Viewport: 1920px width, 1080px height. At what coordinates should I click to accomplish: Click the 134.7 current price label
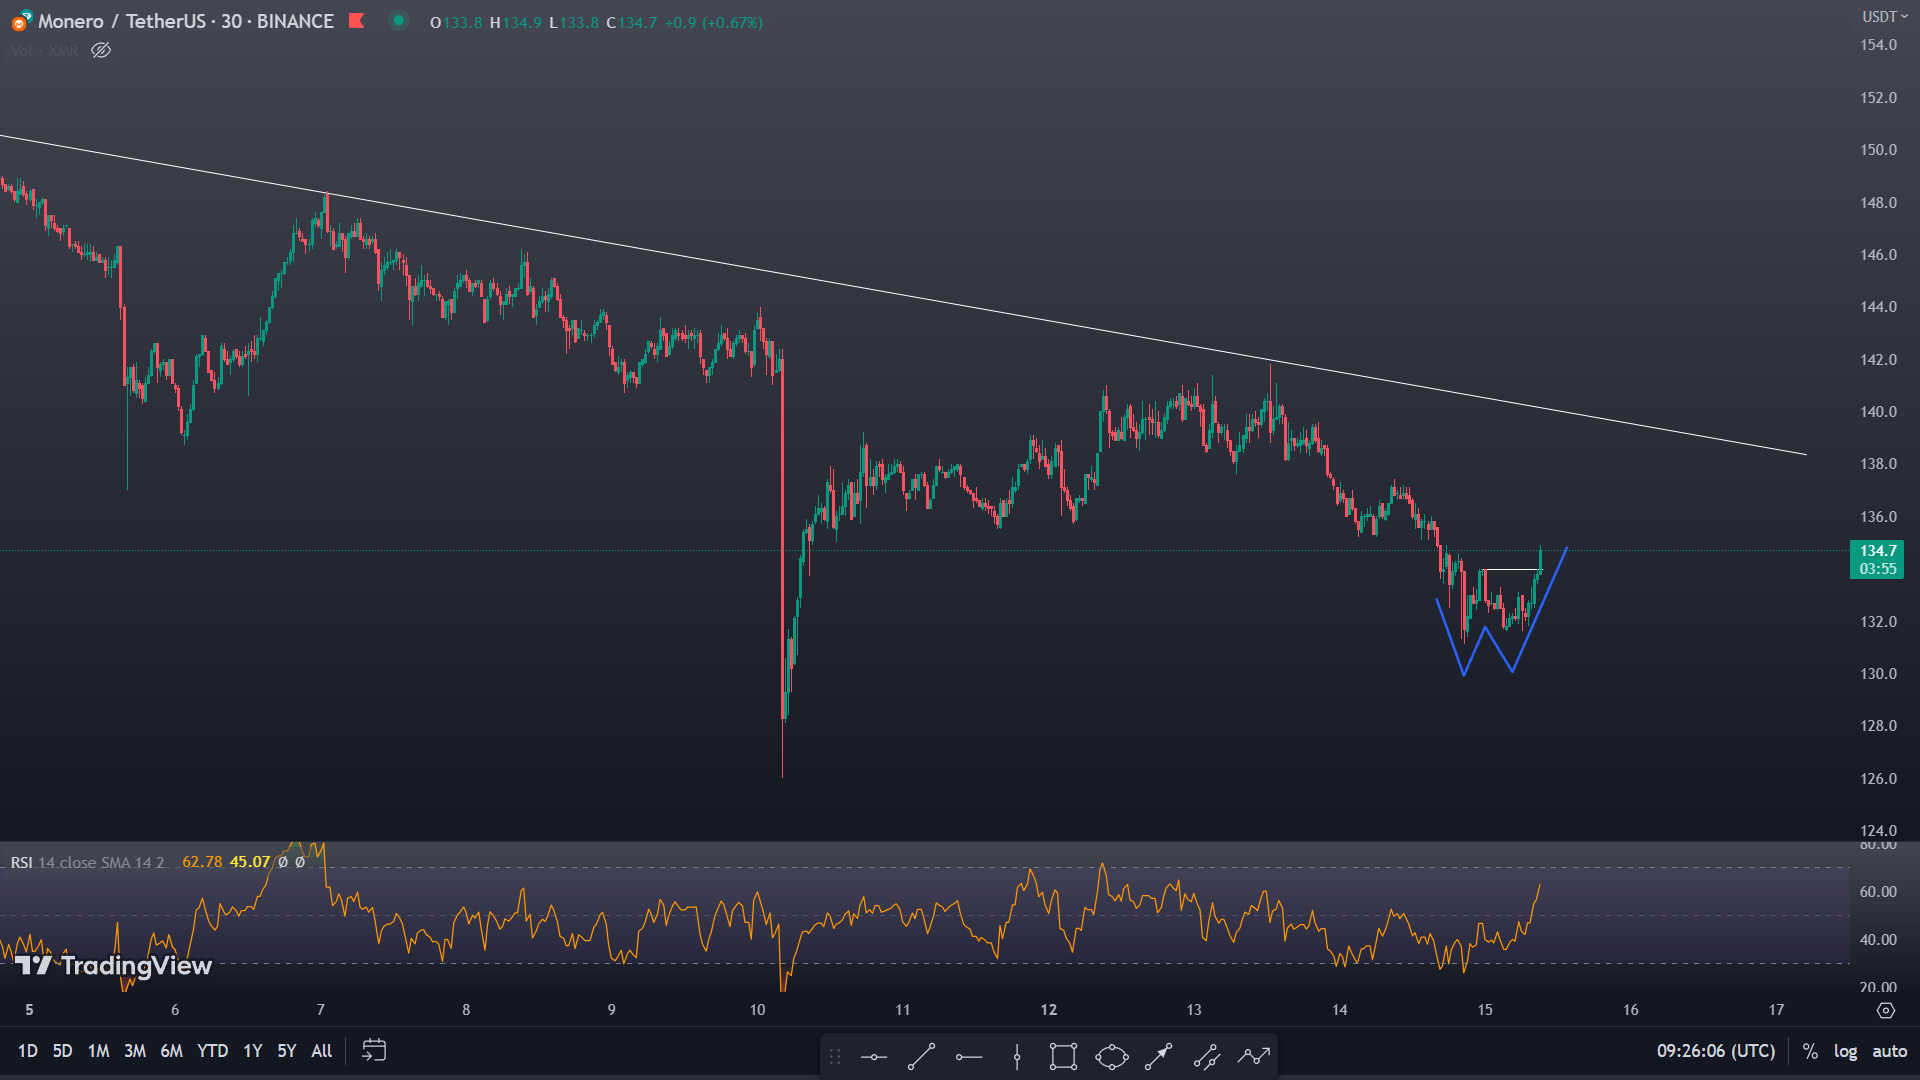coord(1877,559)
